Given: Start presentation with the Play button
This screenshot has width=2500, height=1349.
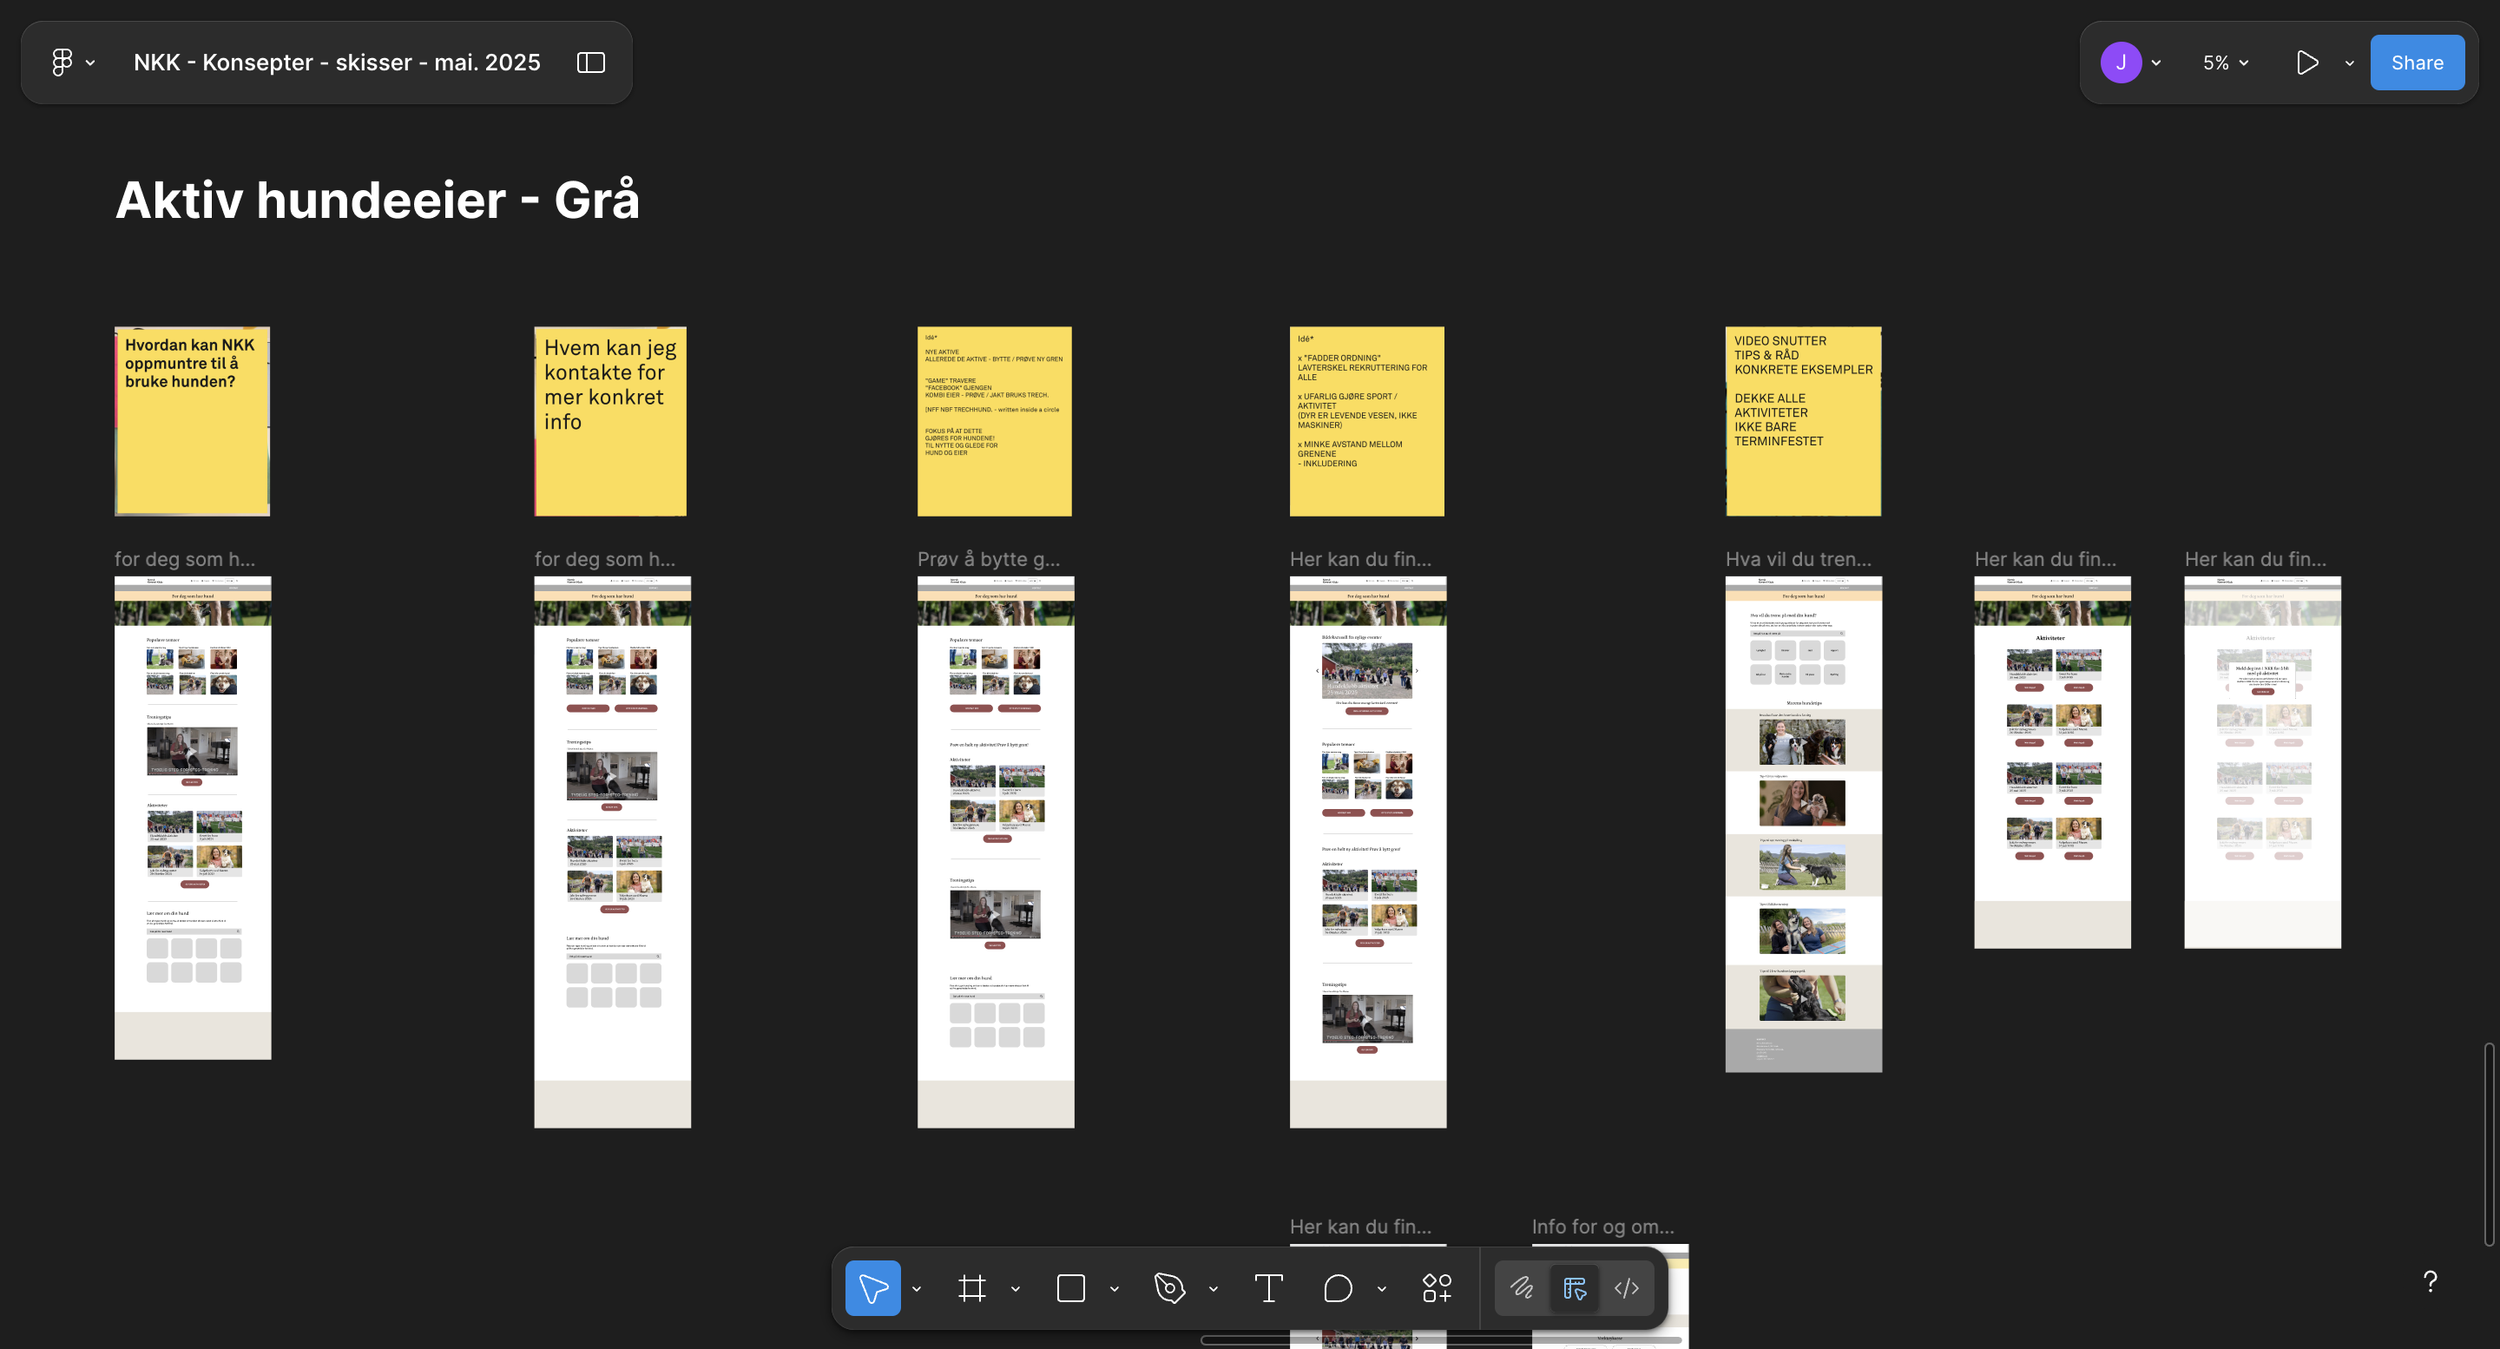Looking at the screenshot, I should point(2306,62).
